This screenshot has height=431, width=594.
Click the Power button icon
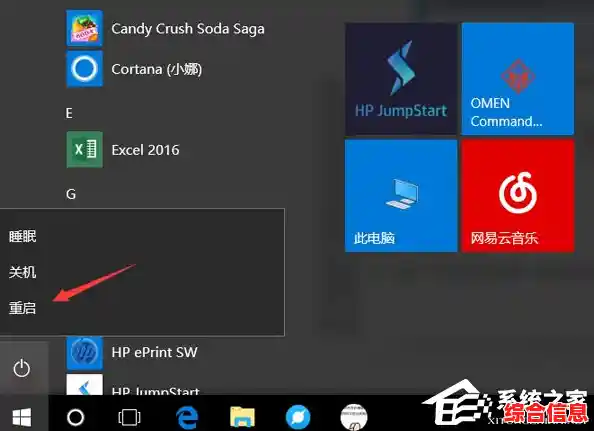tap(22, 368)
